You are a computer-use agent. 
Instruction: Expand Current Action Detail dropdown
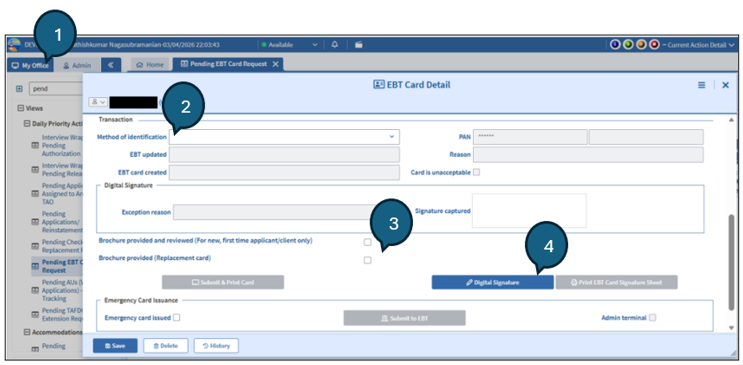[x=698, y=45]
